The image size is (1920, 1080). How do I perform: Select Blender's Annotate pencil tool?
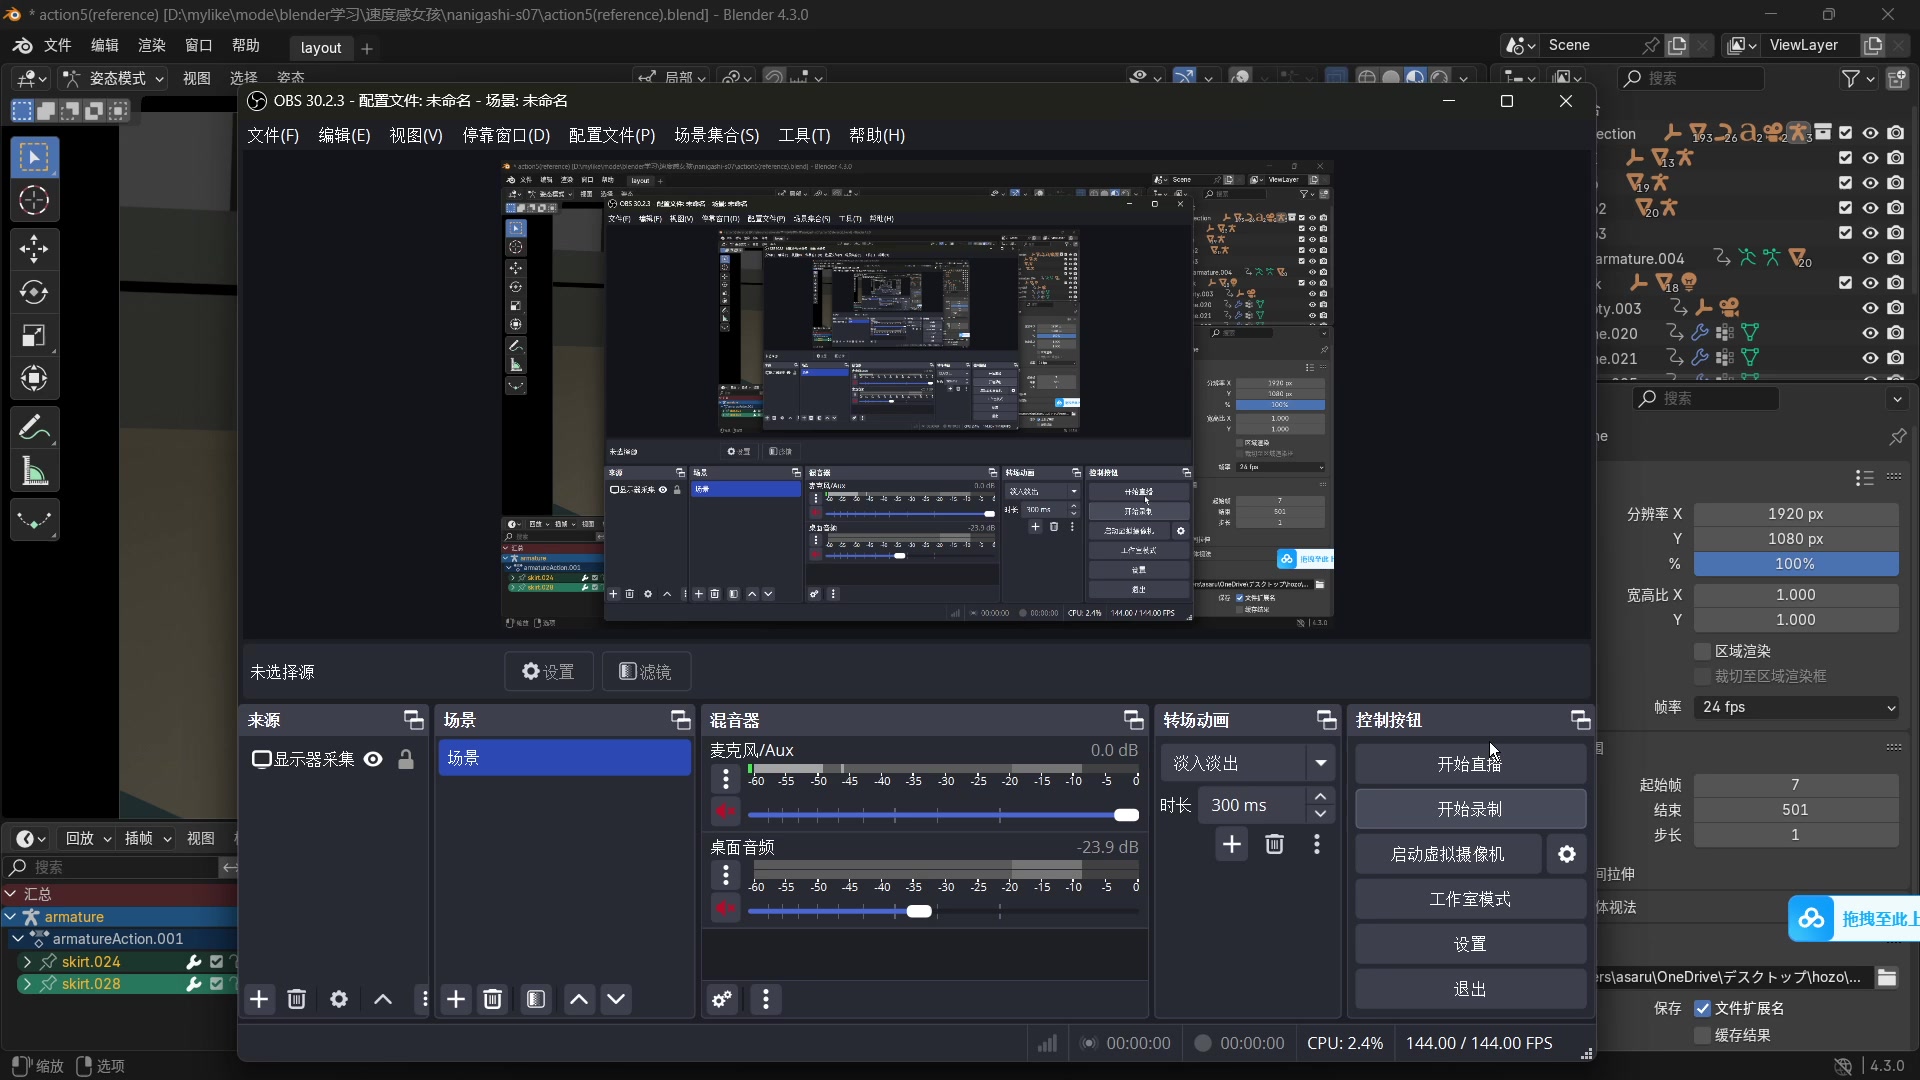pos(34,428)
